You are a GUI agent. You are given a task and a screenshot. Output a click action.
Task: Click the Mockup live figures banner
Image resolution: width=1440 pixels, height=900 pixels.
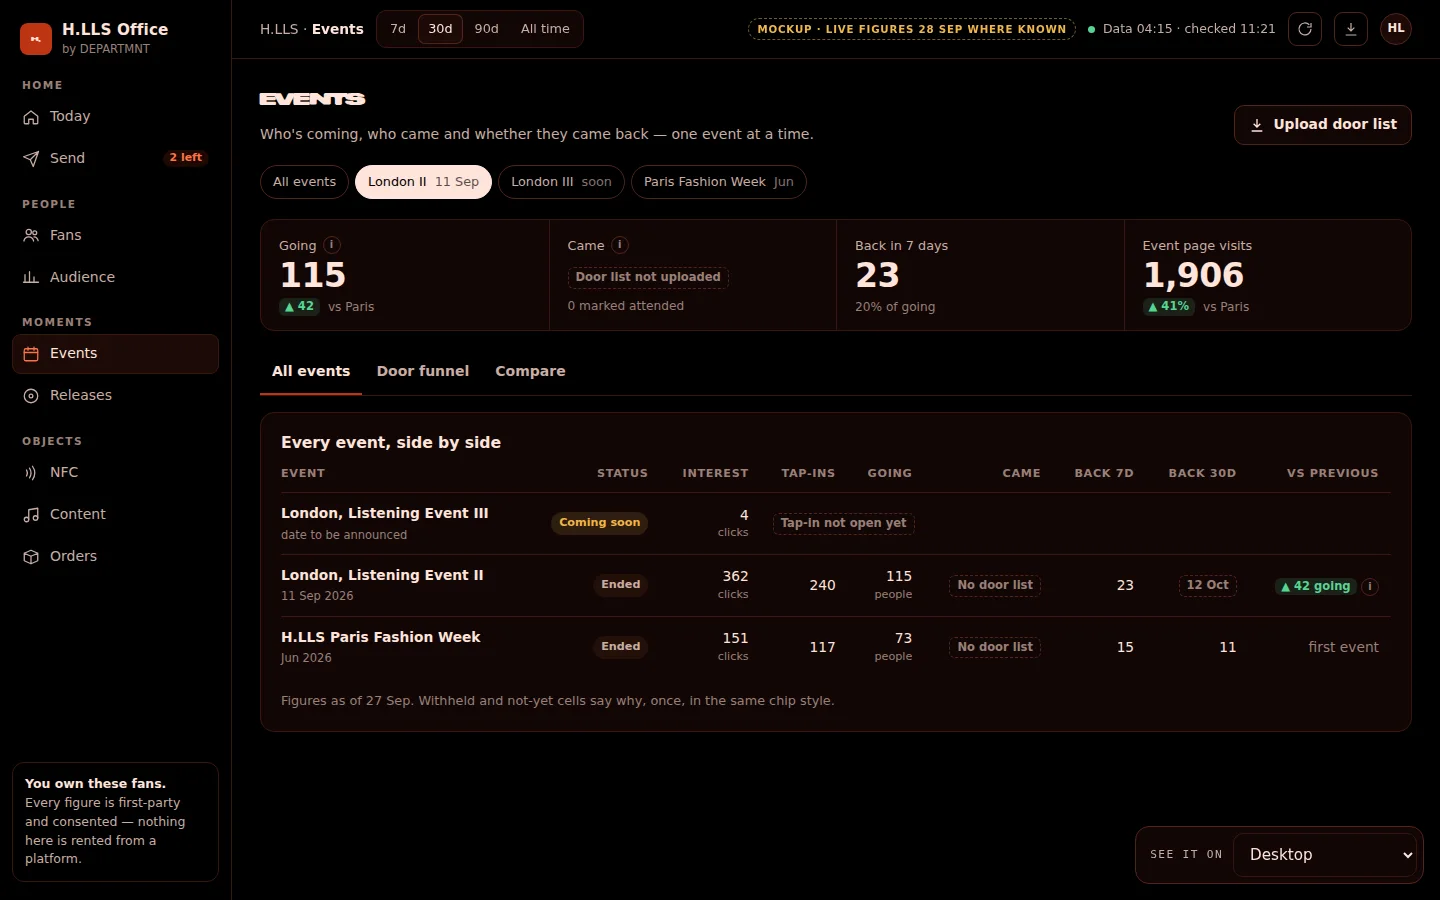912,29
